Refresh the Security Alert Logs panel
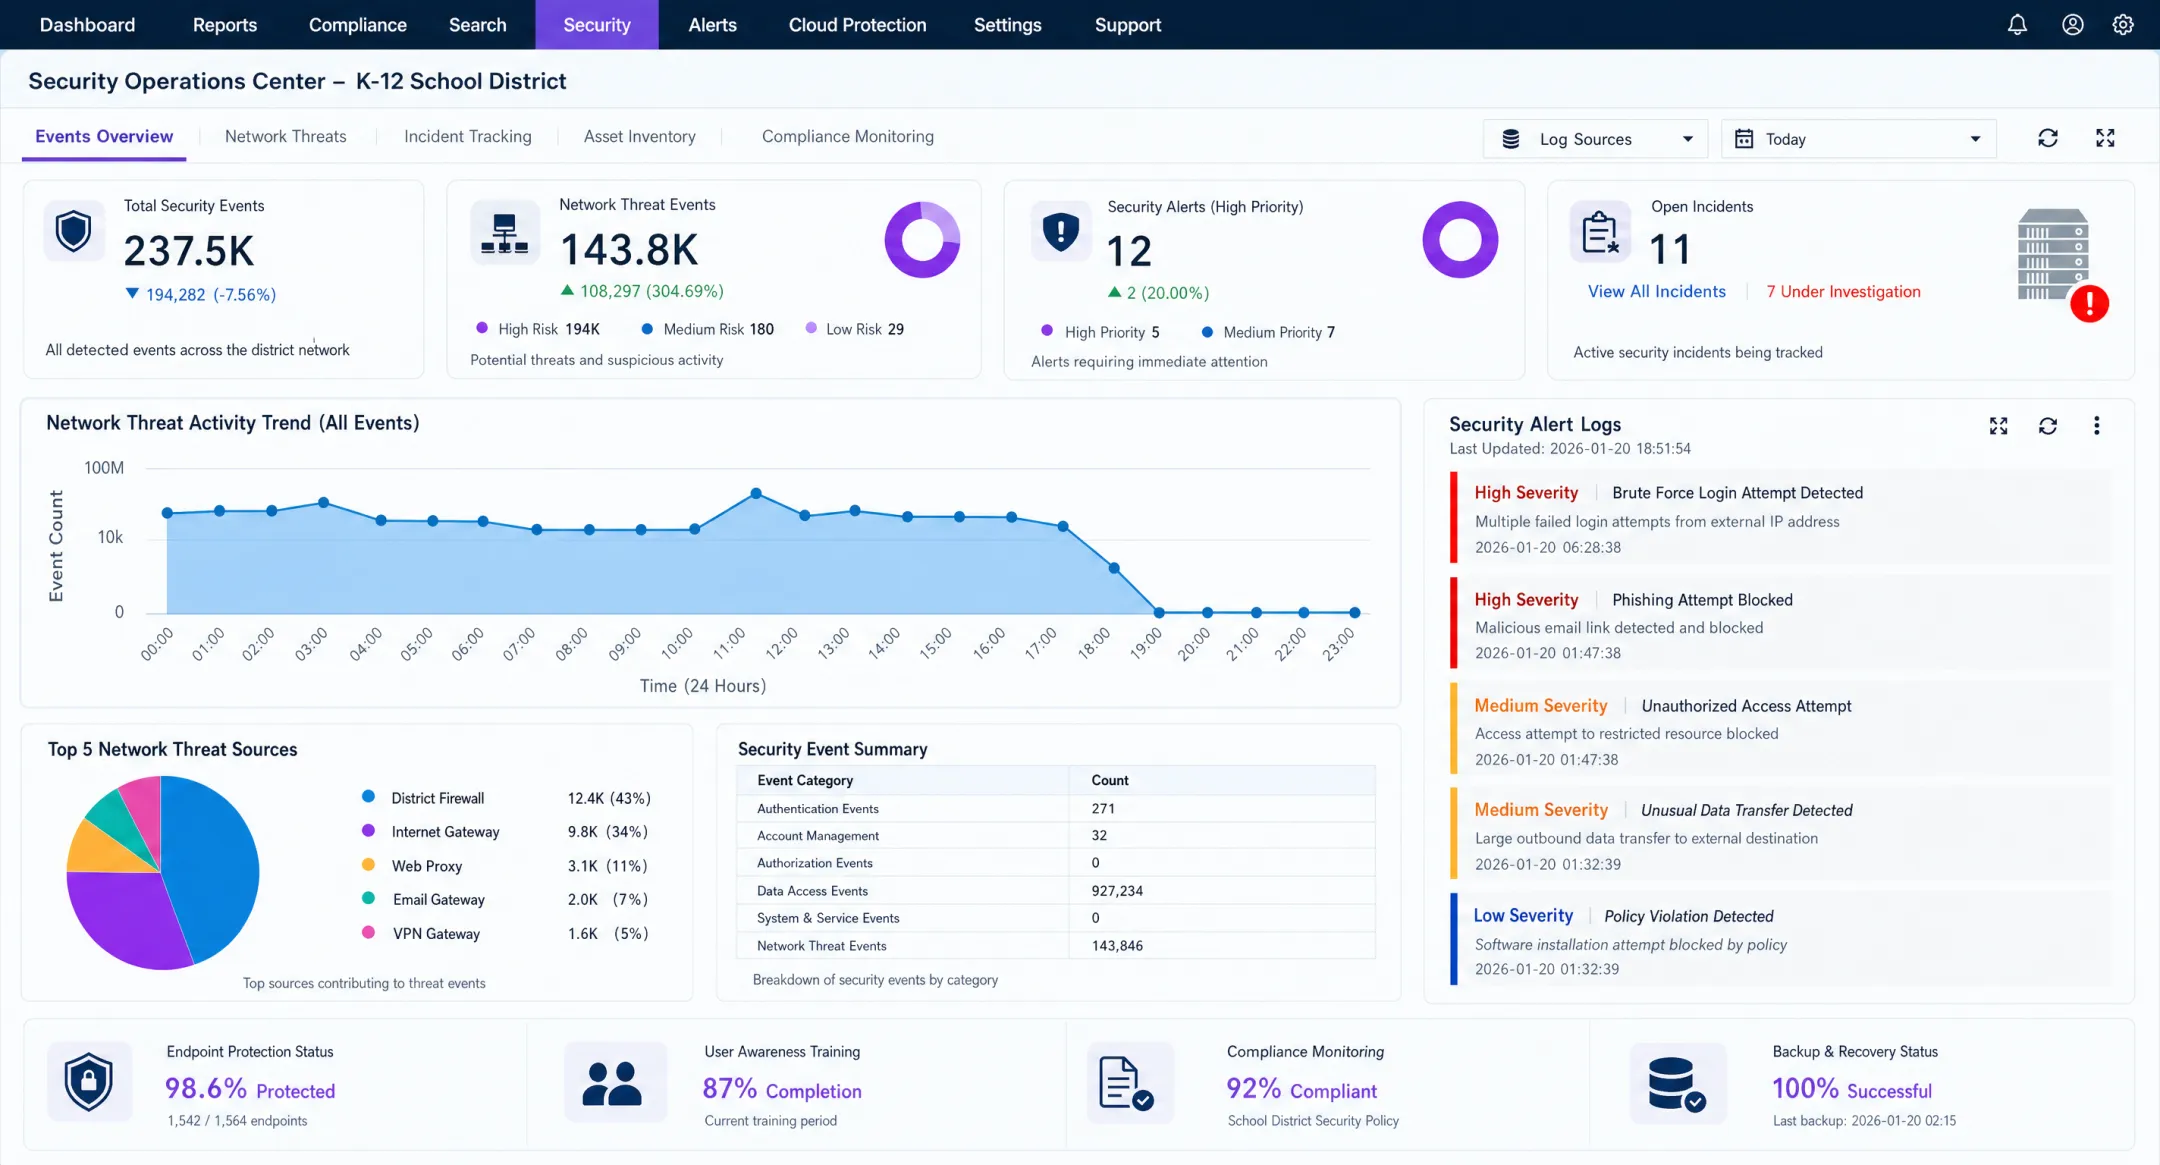Screen dimensions: 2160x1165 pos(2048,426)
